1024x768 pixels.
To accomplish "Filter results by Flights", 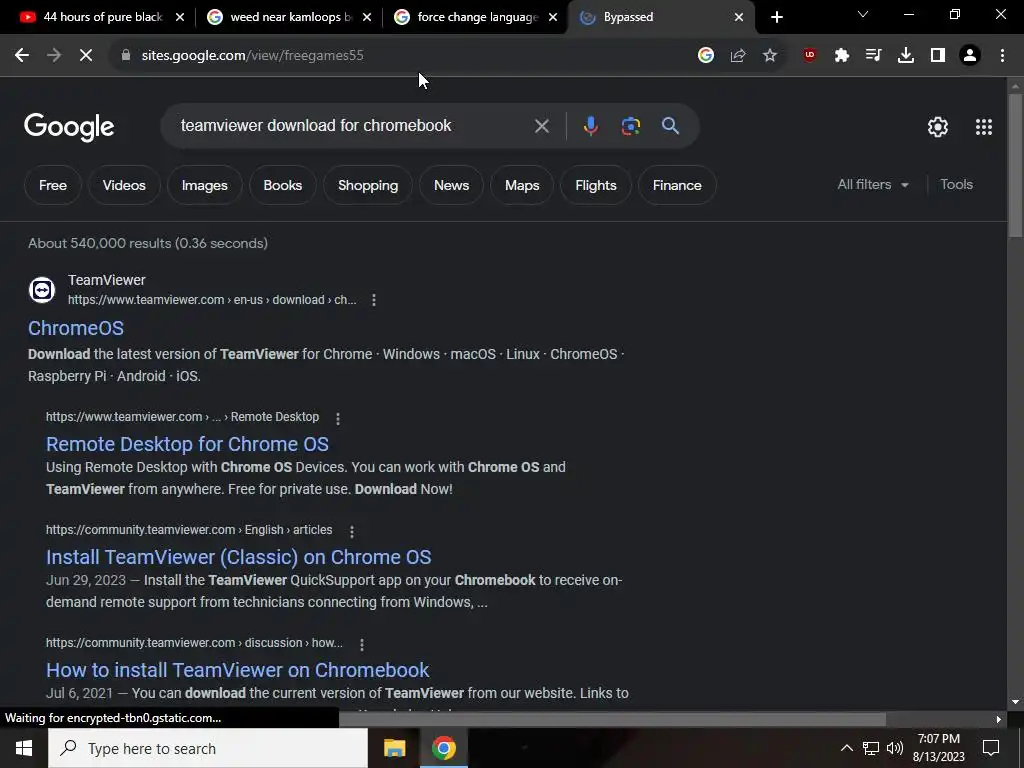I will tap(596, 185).
